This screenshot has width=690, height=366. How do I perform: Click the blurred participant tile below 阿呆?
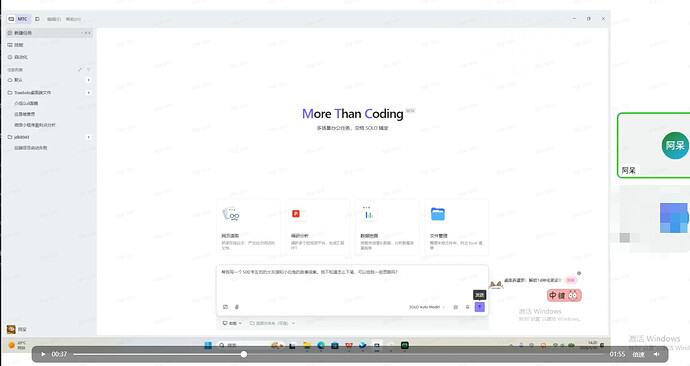[654, 219]
